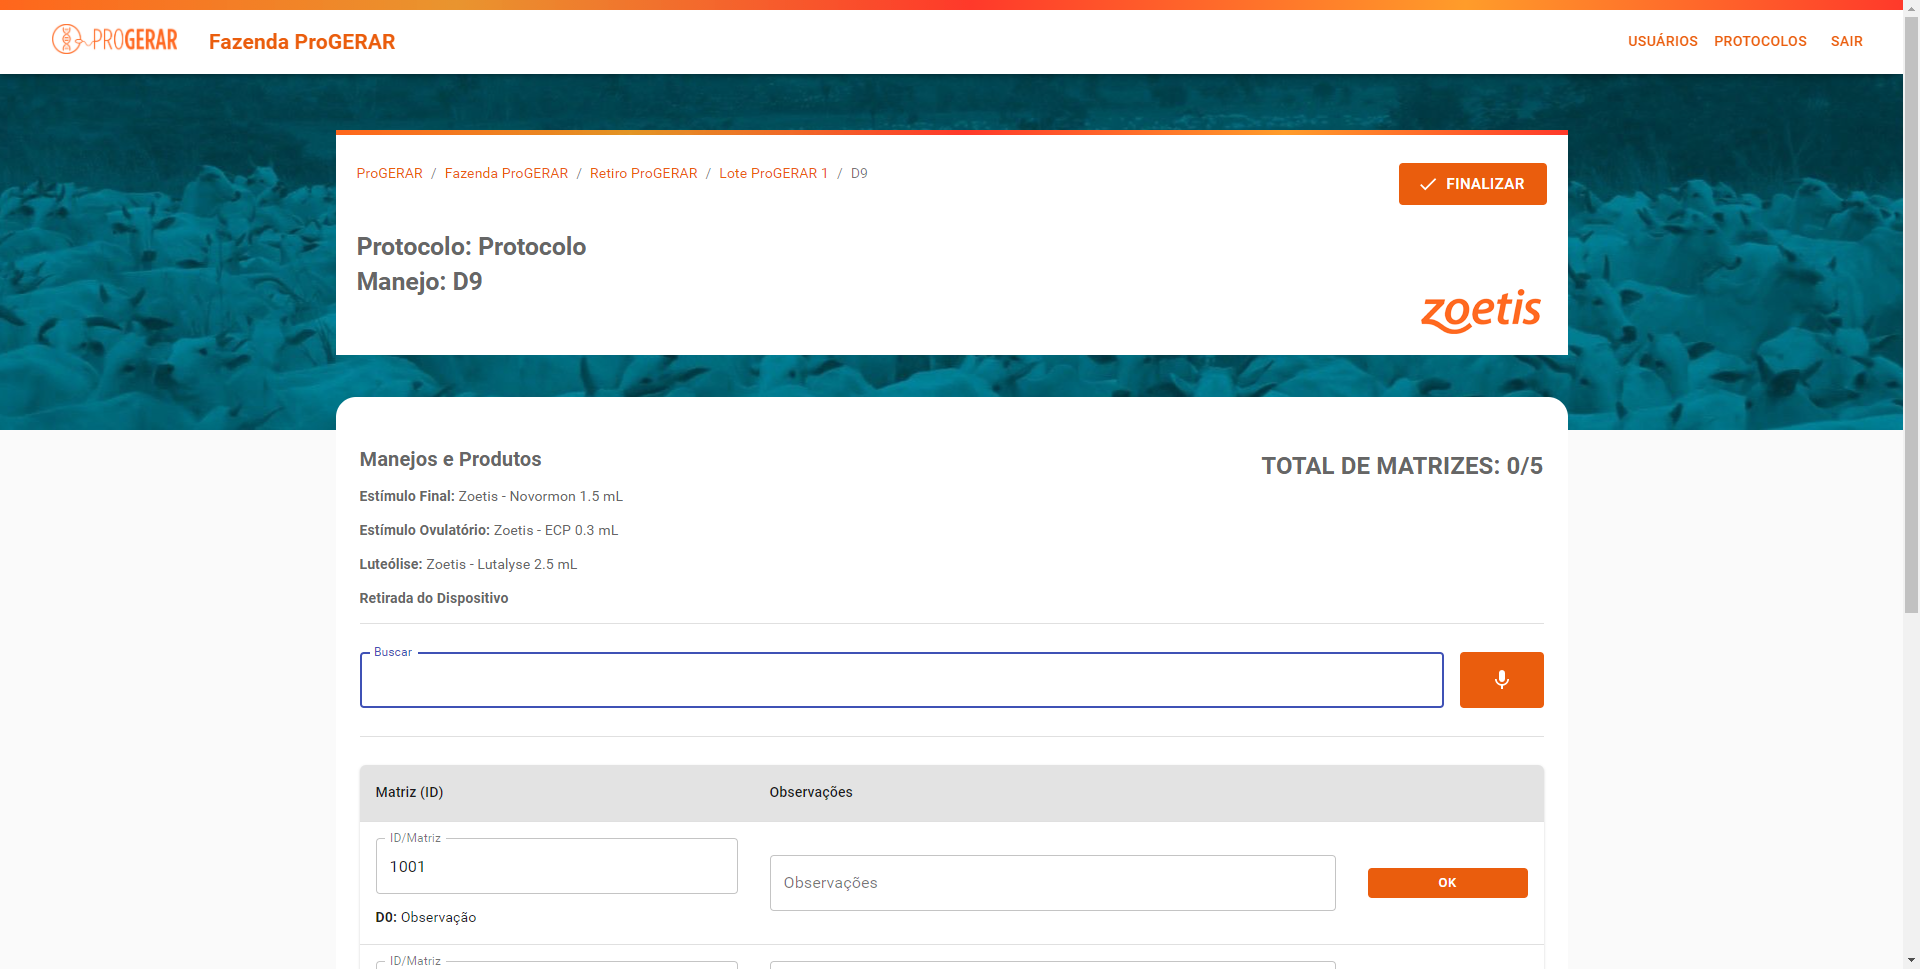
Task: Confirm matriz 1001 with OK button
Action: click(x=1447, y=883)
